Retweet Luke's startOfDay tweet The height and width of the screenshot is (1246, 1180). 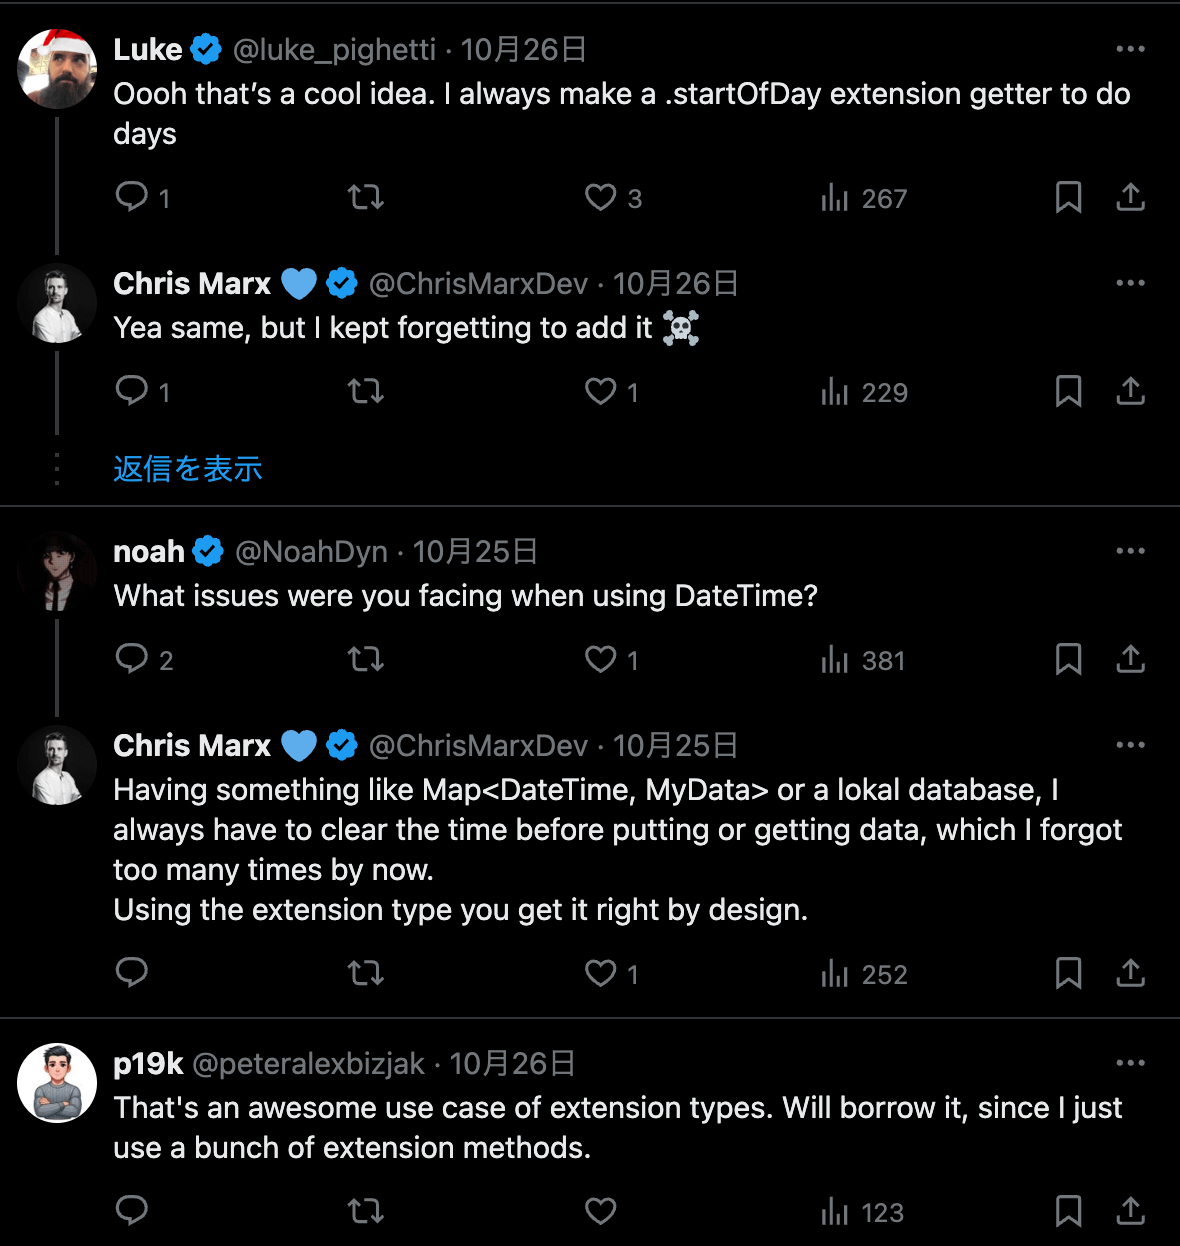click(366, 197)
